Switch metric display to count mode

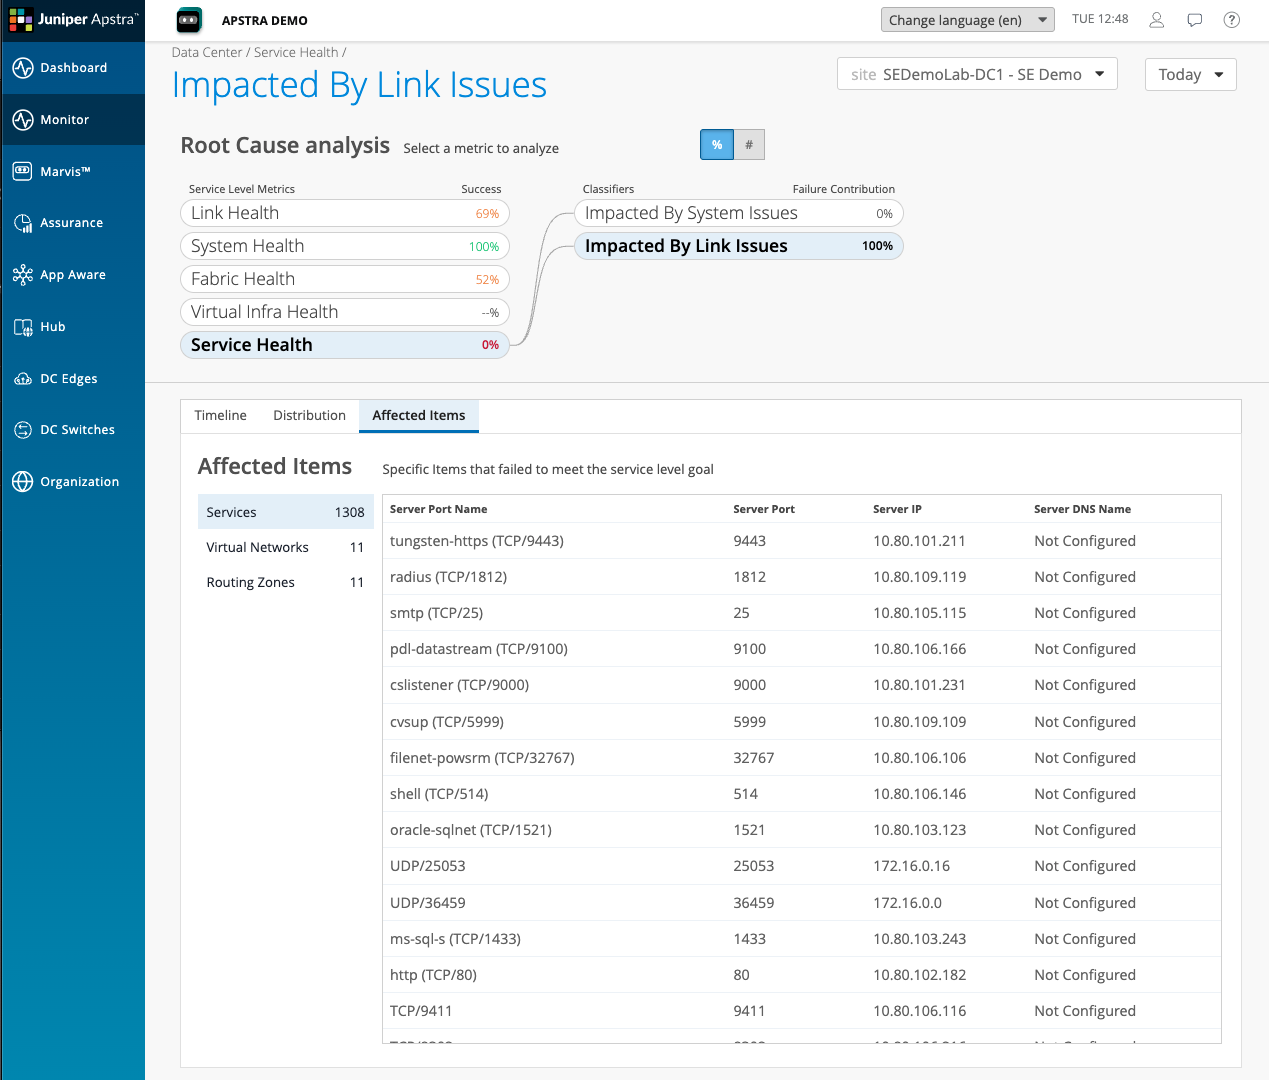(x=748, y=144)
